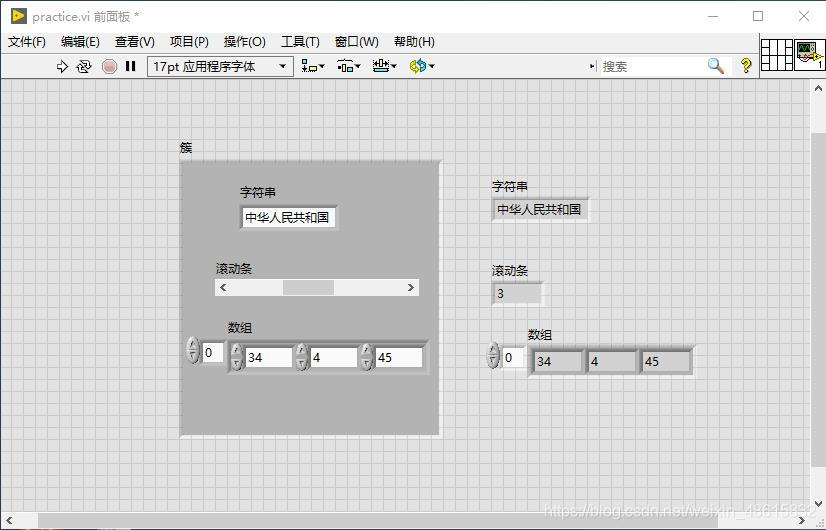The width and height of the screenshot is (826, 530).
Task: Click the magnifier search icon
Action: pos(715,66)
